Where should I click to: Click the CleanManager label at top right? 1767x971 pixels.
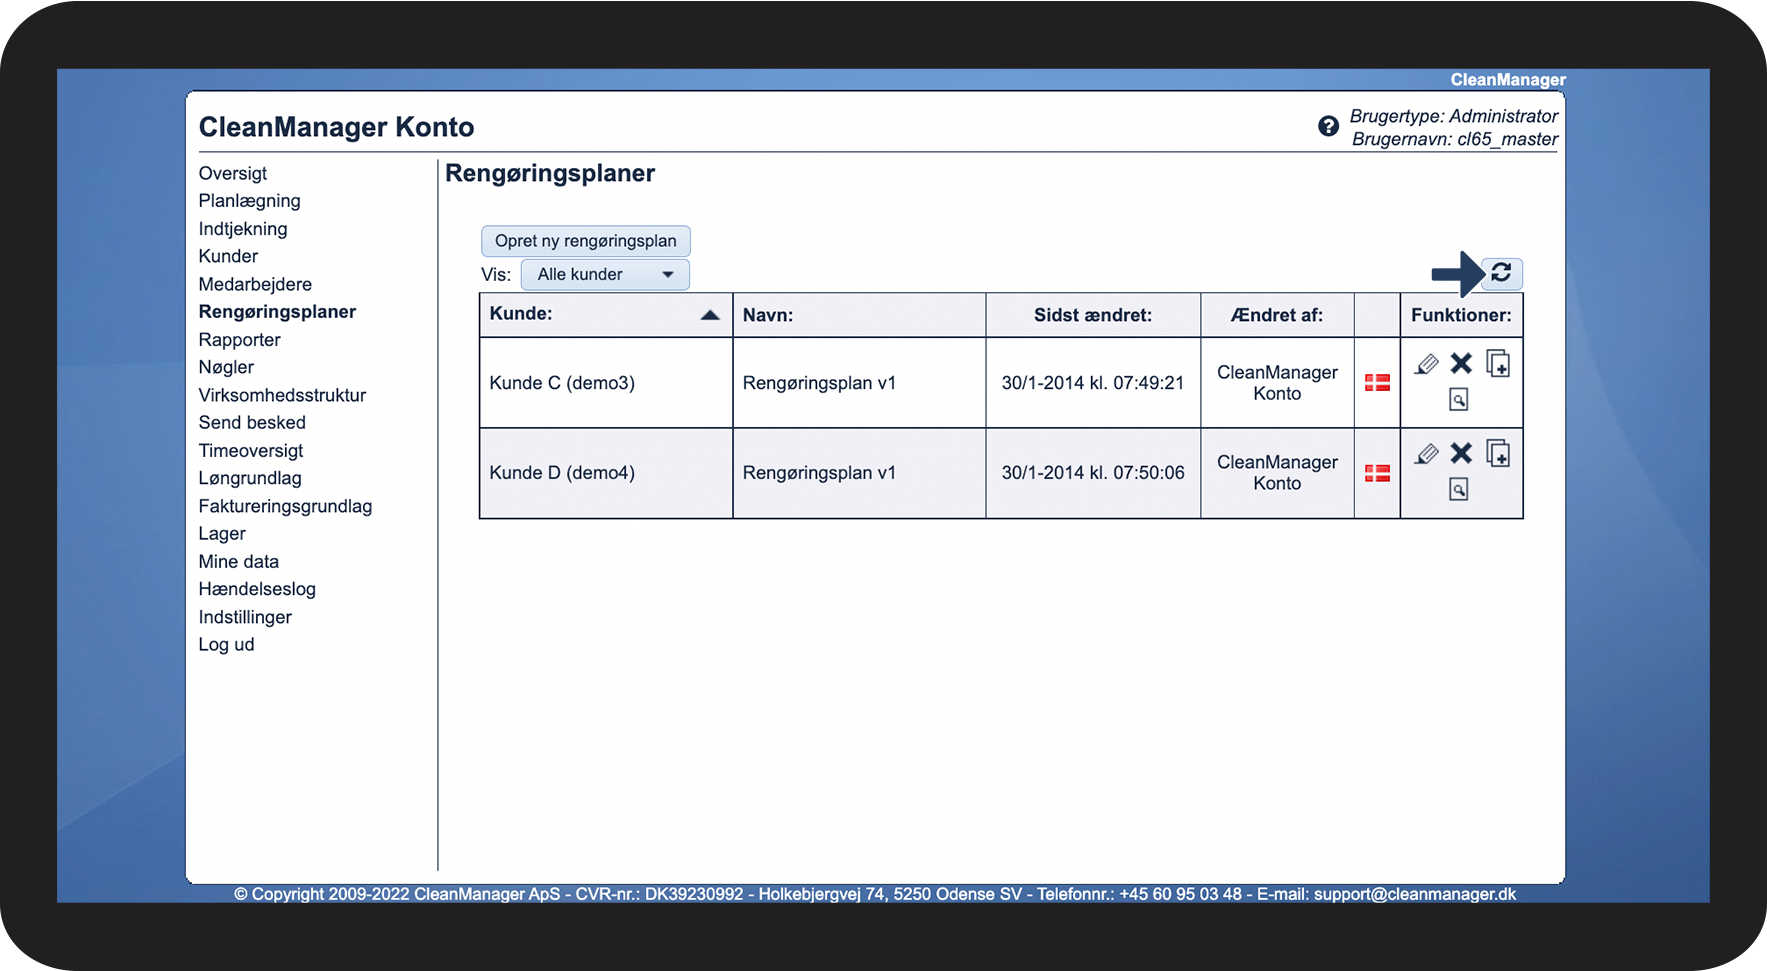point(1508,80)
